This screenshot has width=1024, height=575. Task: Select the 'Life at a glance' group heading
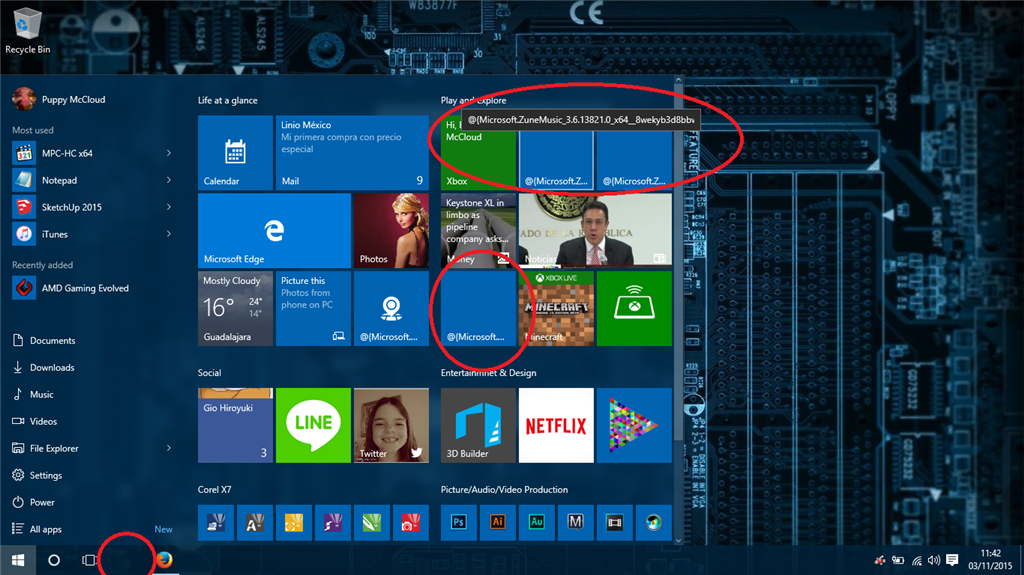point(227,100)
